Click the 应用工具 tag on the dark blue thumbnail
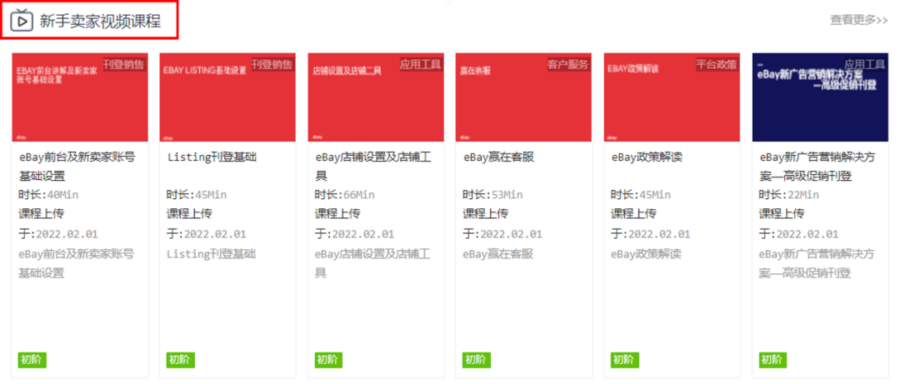 coord(864,64)
